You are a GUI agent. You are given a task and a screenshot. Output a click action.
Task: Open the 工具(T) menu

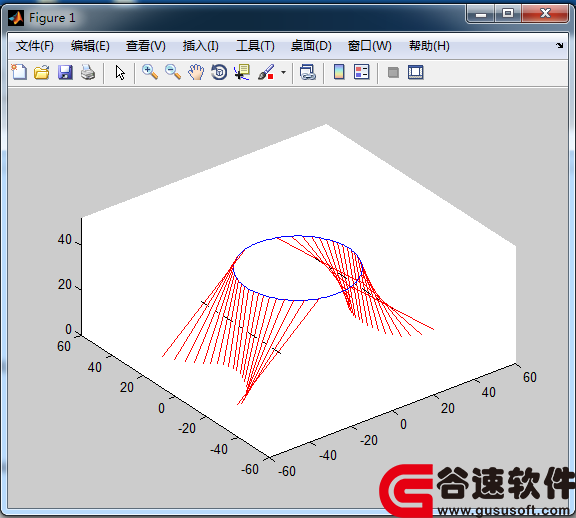[255, 46]
